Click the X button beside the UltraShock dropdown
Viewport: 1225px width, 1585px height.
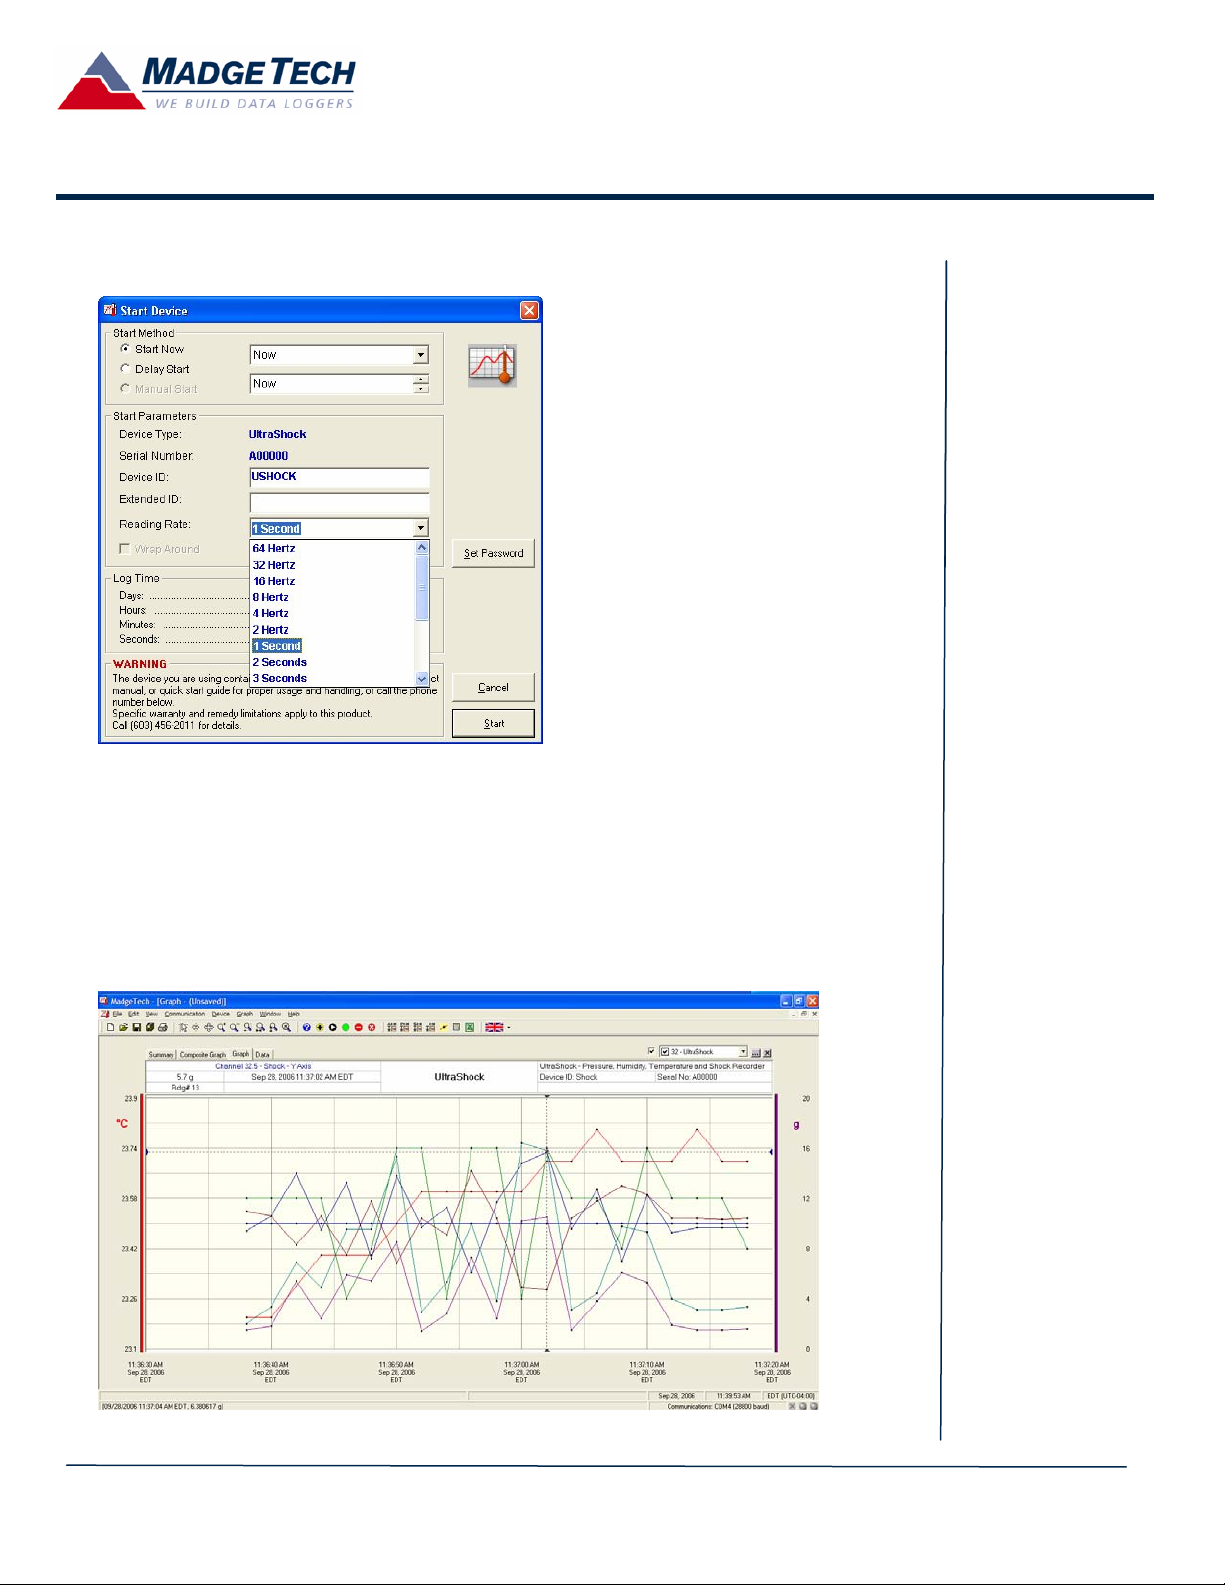pos(767,1053)
